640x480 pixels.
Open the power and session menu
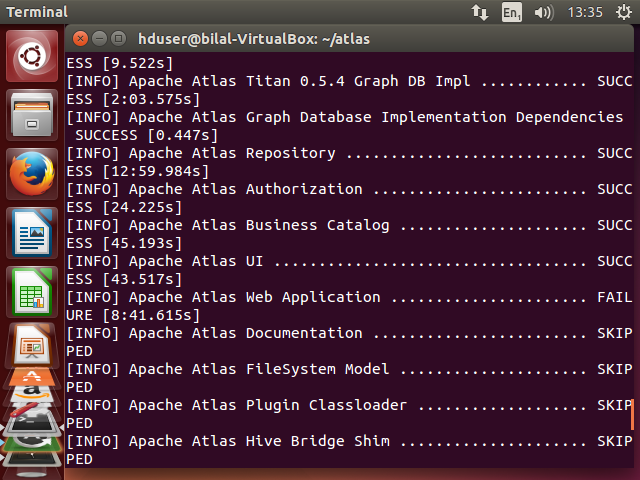[621, 13]
